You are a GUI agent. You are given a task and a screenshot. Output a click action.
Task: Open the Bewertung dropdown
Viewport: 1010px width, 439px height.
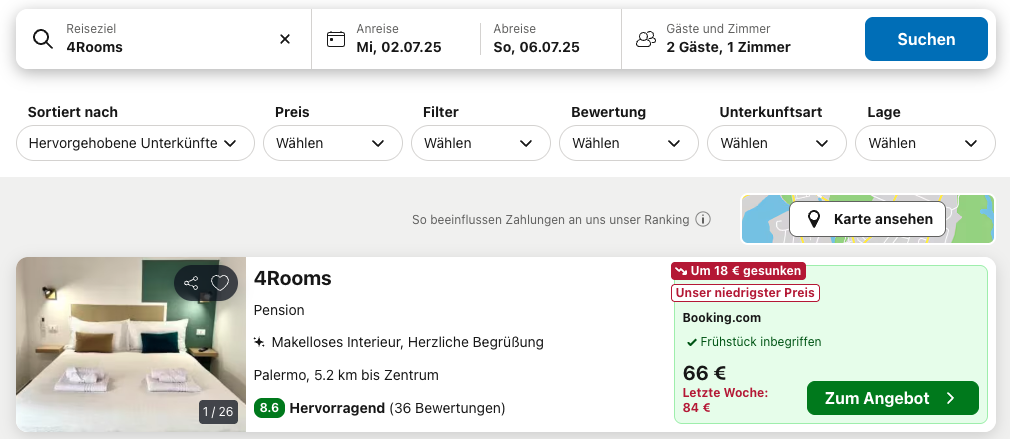tap(629, 143)
